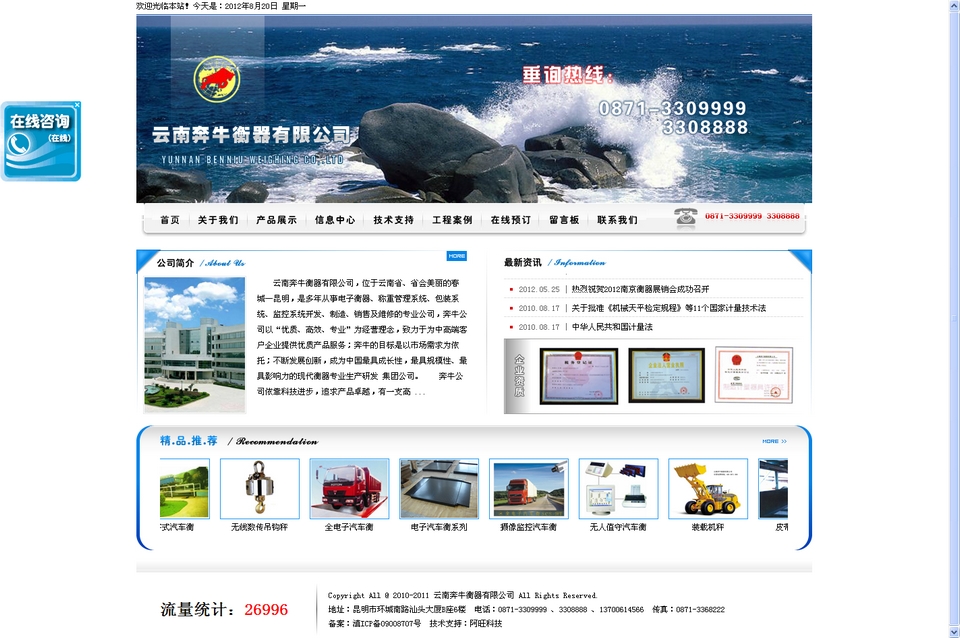The image size is (960, 638).
Task: Select 信息中心 in the navigation bar
Action: tap(335, 220)
